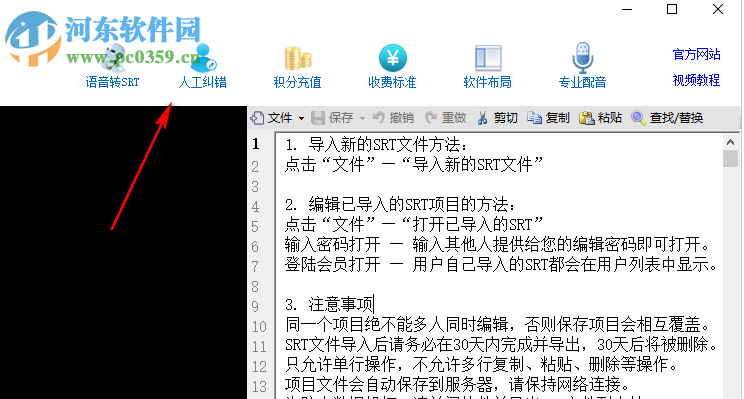744x399 pixels.
Task: Click the 粘贴 paste button
Action: [600, 118]
